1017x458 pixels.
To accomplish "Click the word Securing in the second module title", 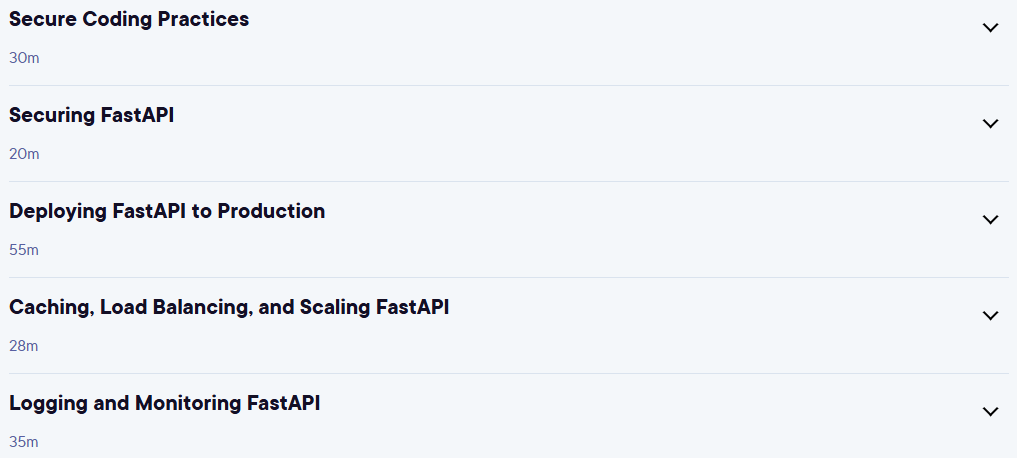I will [52, 116].
